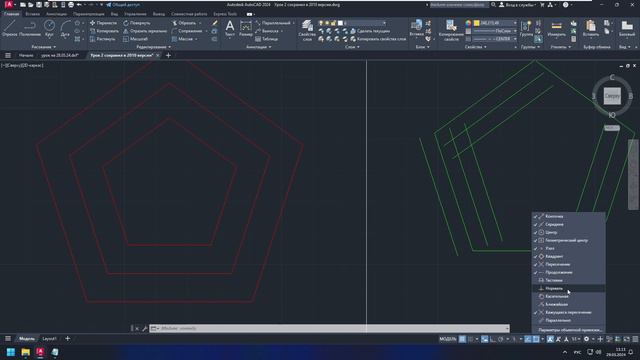Expand the Layers (Слои) panel
The image size is (640, 360).
point(352,47)
